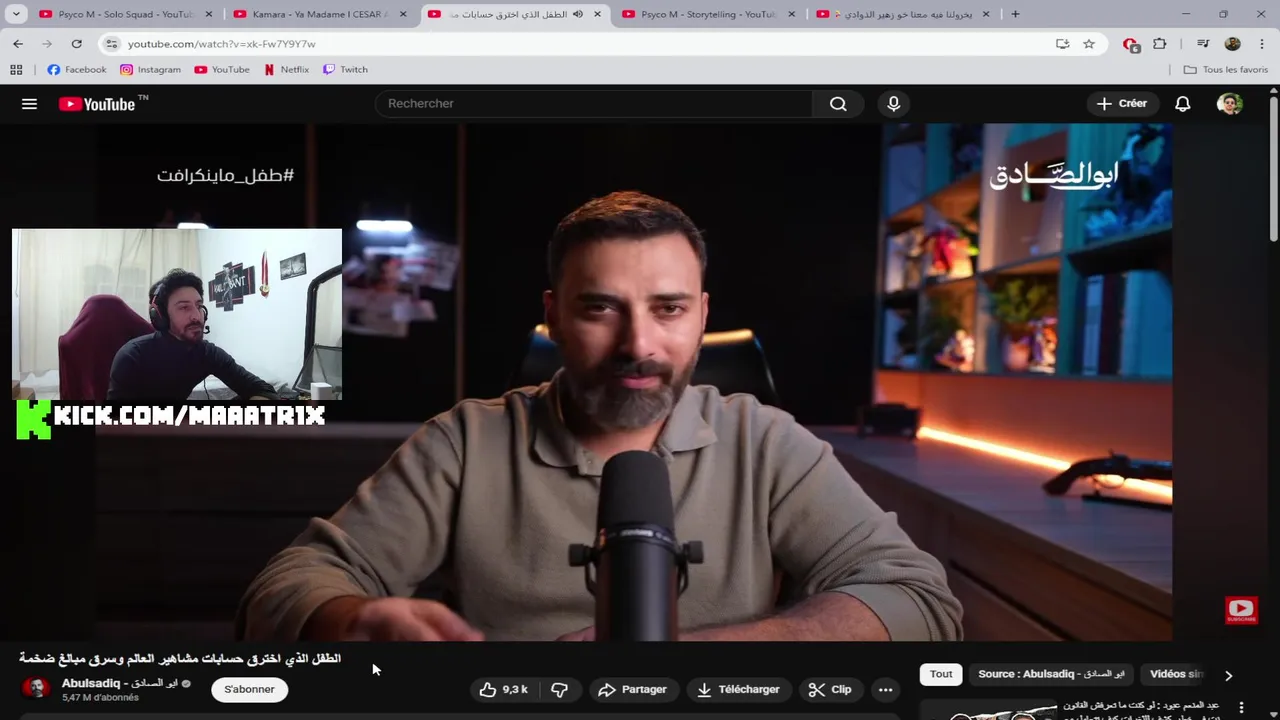This screenshot has width=1280, height=720.
Task: Open the Facebook bookmark
Action: (76, 70)
